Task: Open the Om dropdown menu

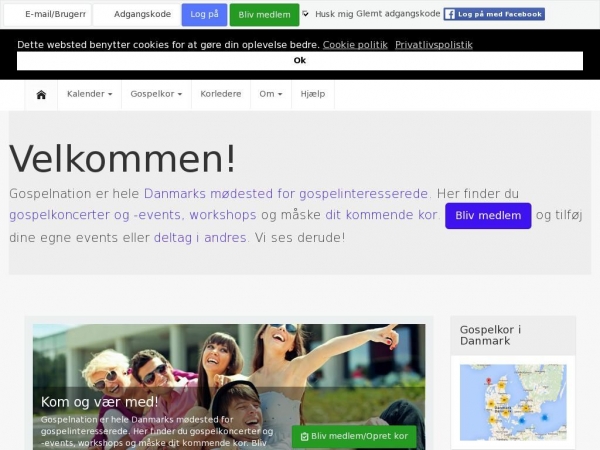Action: click(271, 94)
